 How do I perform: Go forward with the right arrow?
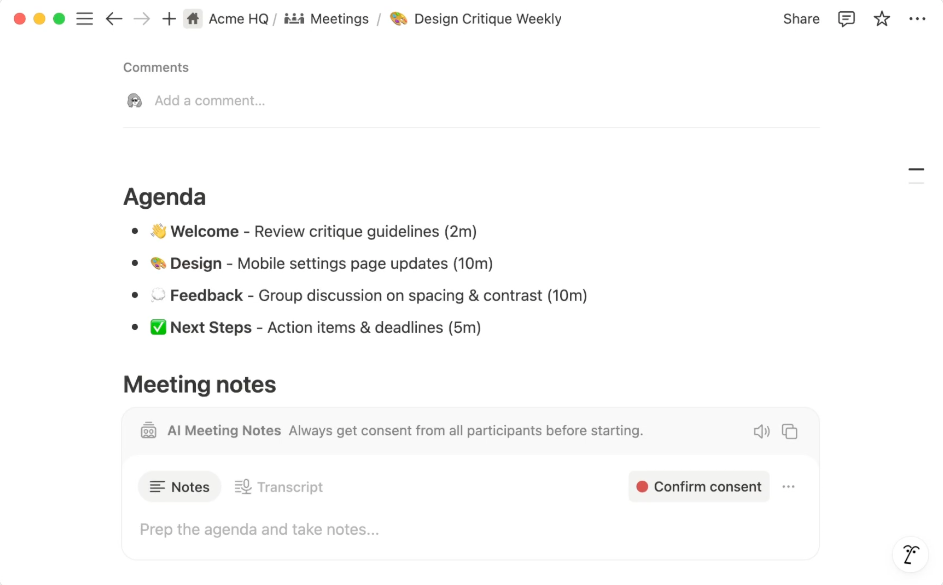coord(141,19)
